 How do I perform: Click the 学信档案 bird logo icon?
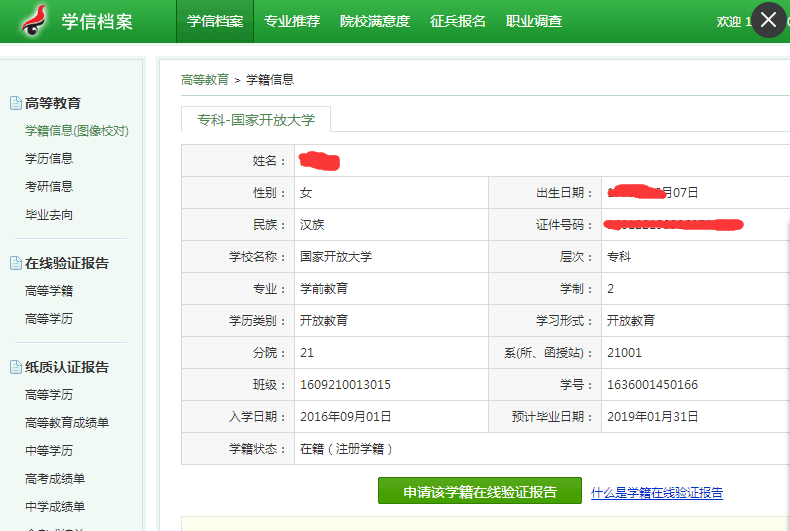[x=33, y=21]
